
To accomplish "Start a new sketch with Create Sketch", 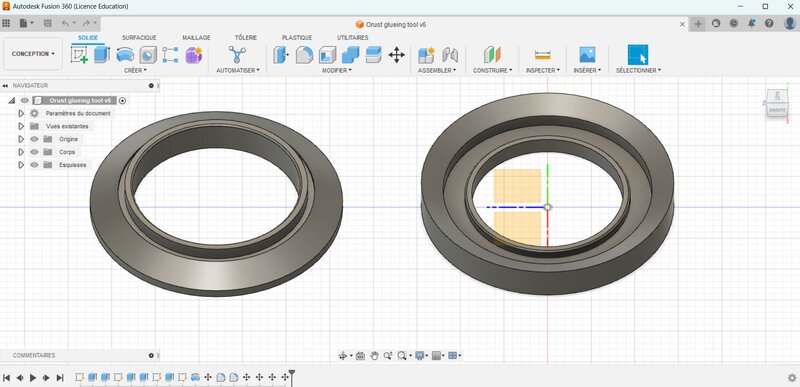I will [x=79, y=55].
